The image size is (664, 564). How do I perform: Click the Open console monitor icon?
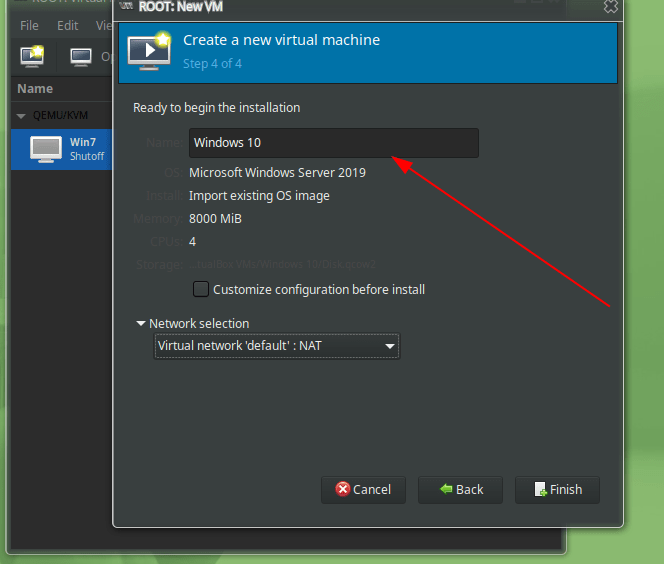(81, 56)
